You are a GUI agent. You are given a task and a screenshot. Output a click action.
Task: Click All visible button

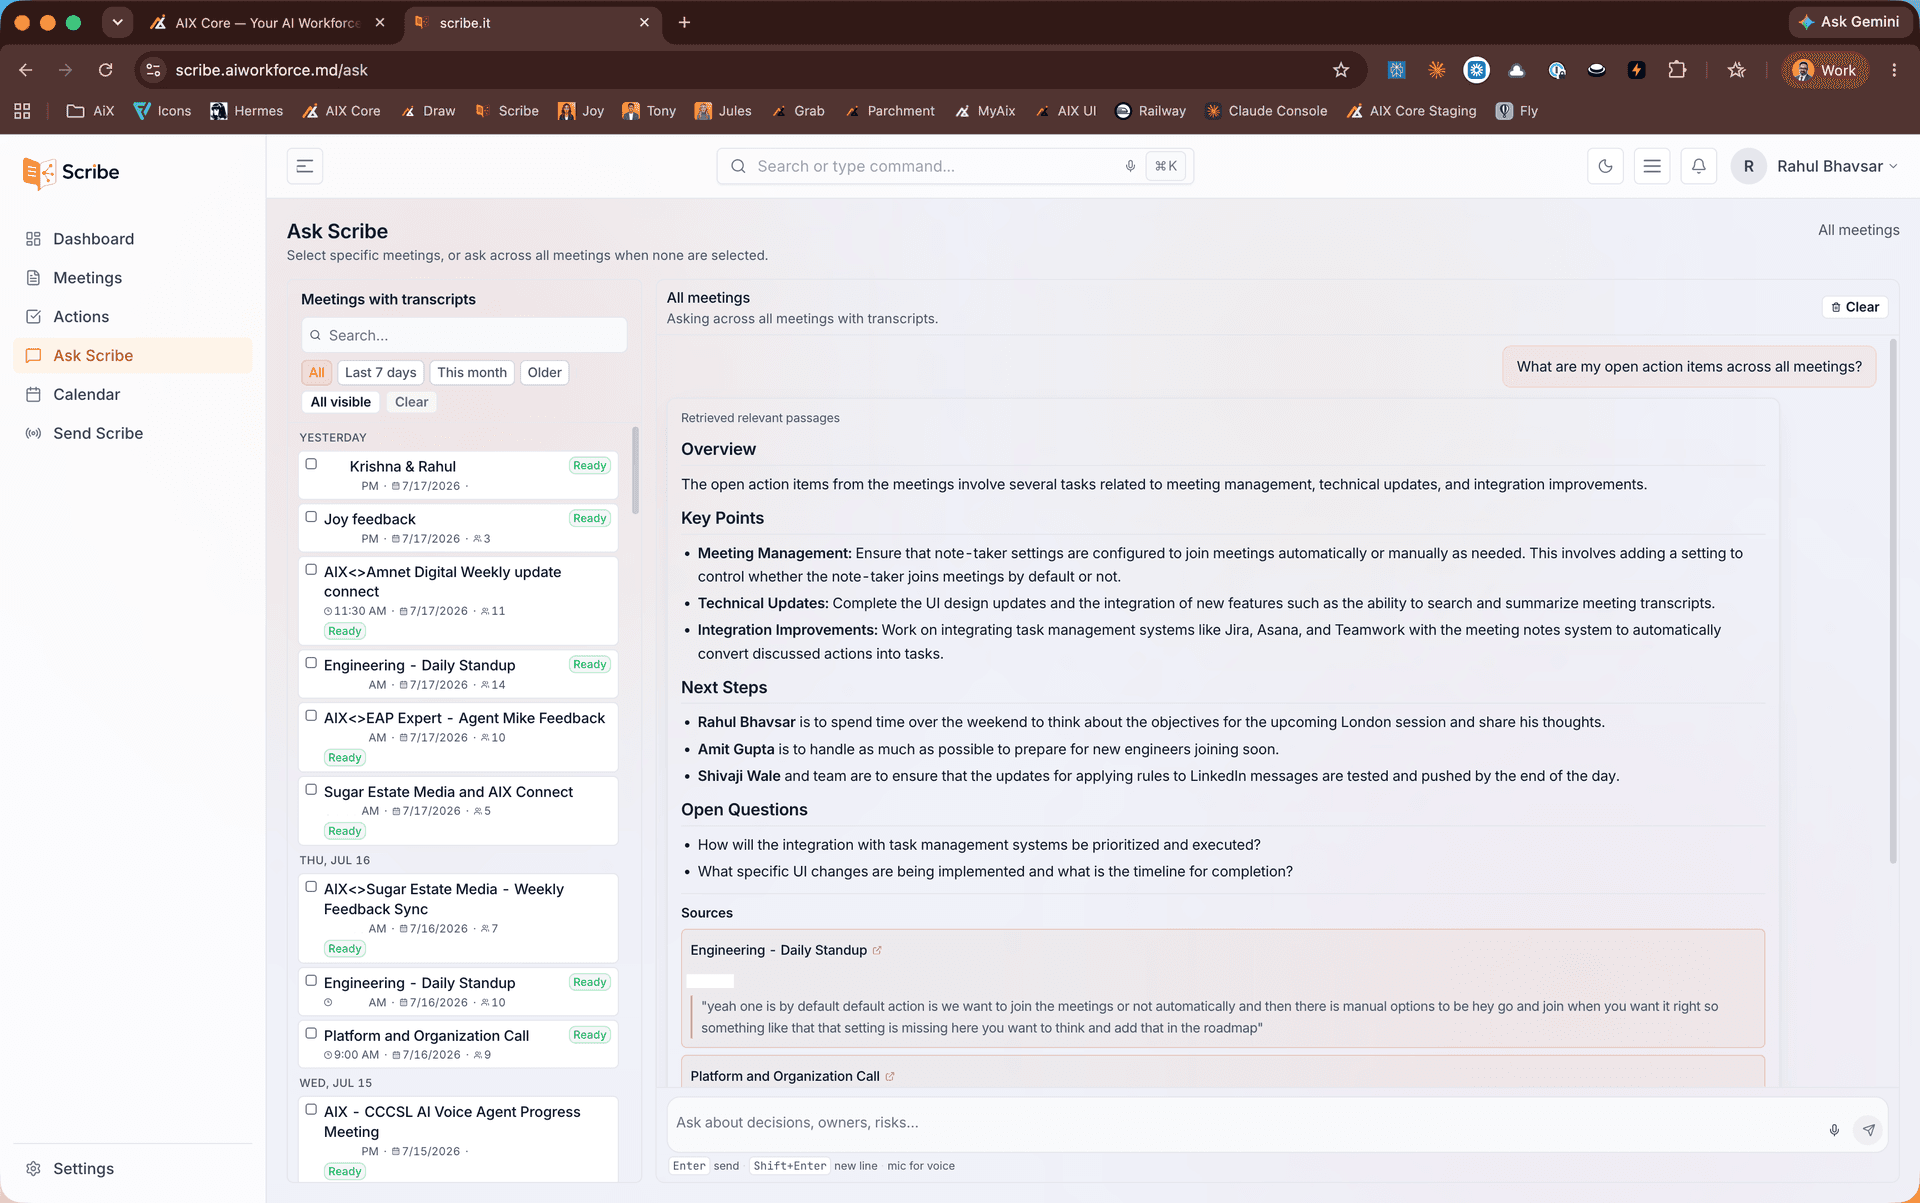pyautogui.click(x=340, y=402)
